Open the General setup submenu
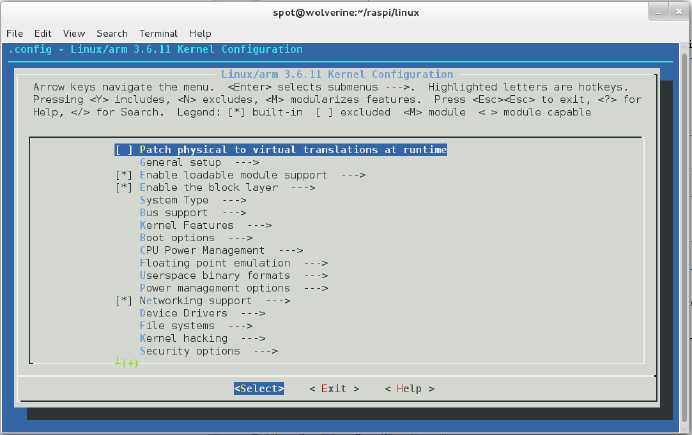 click(x=199, y=162)
